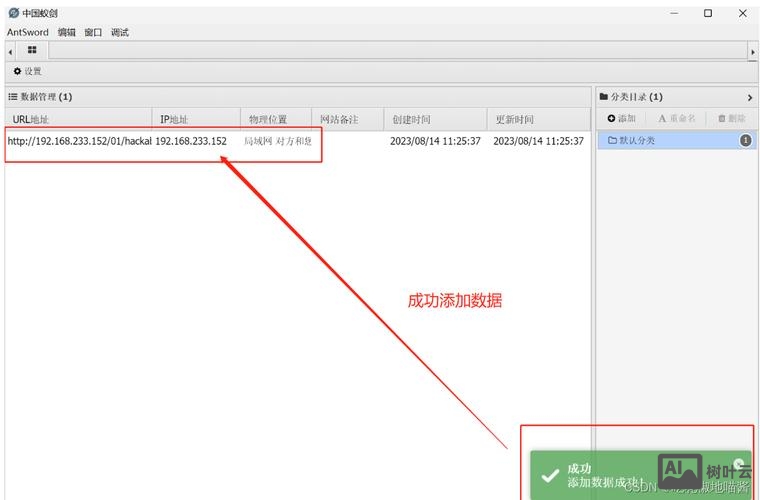Click the 中国蚁剑 app icon in title bar
Screen dimensions: 760x500
pyautogui.click(x=14, y=13)
